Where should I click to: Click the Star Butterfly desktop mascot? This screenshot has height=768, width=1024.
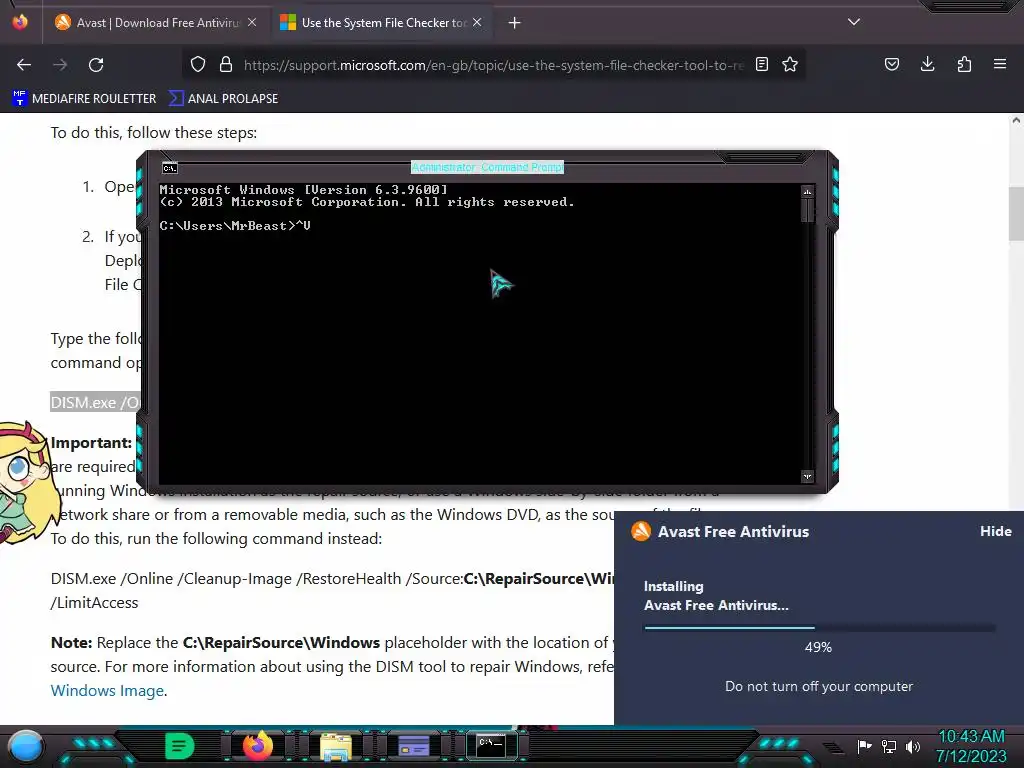coord(27,485)
